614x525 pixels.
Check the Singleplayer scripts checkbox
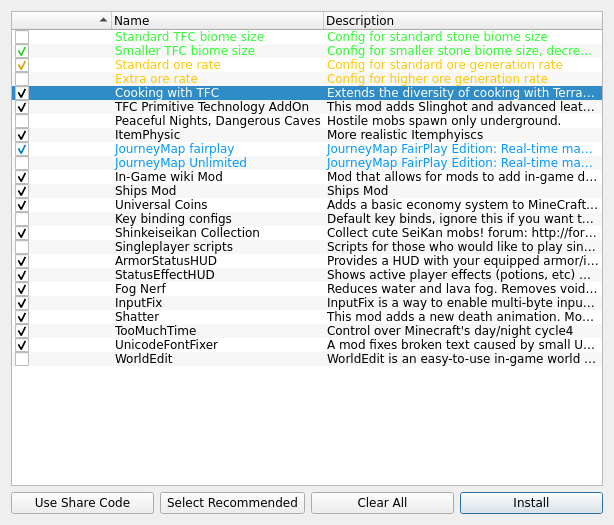[22, 247]
